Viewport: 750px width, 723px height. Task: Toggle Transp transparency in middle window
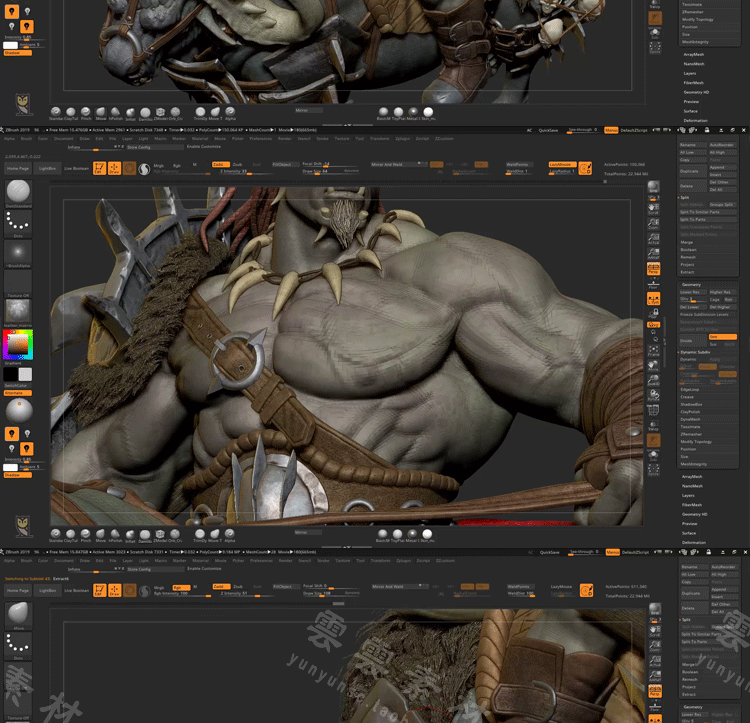pos(653,425)
